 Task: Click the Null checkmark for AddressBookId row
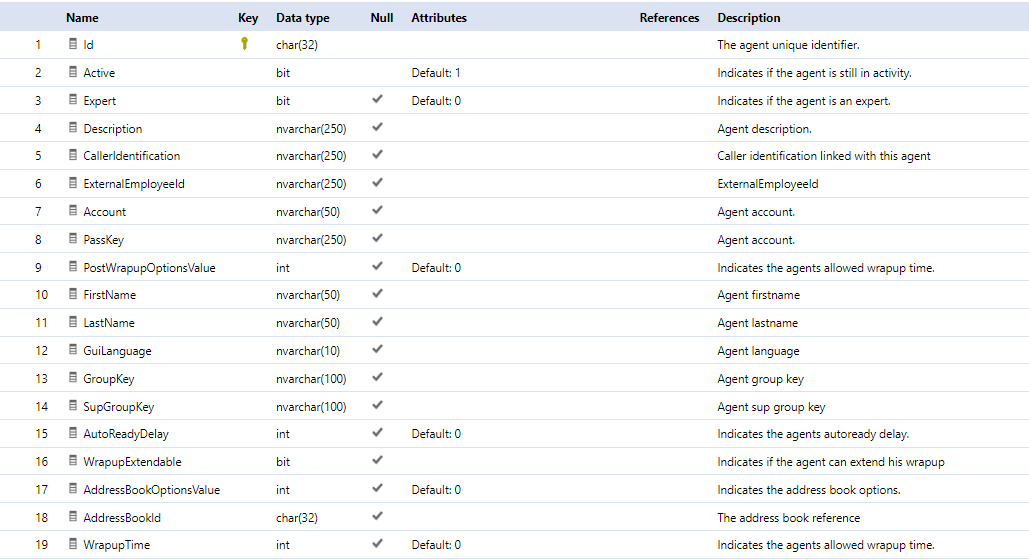click(x=377, y=517)
